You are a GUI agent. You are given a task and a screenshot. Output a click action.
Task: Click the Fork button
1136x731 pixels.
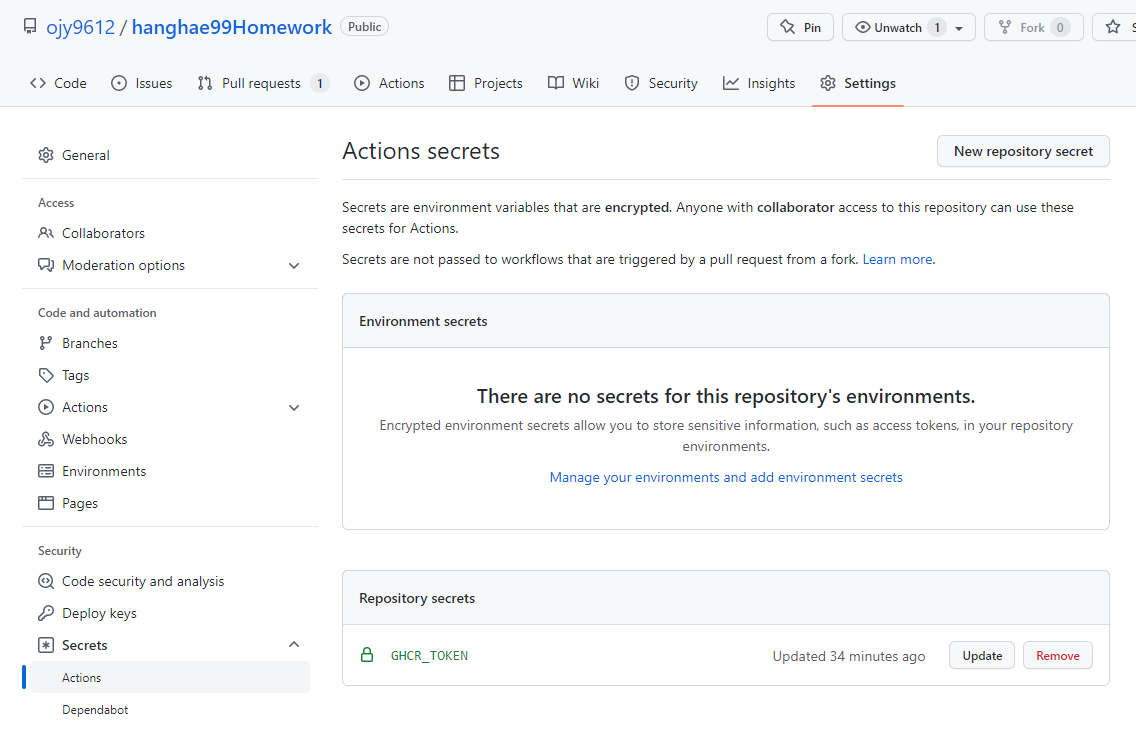1033,28
